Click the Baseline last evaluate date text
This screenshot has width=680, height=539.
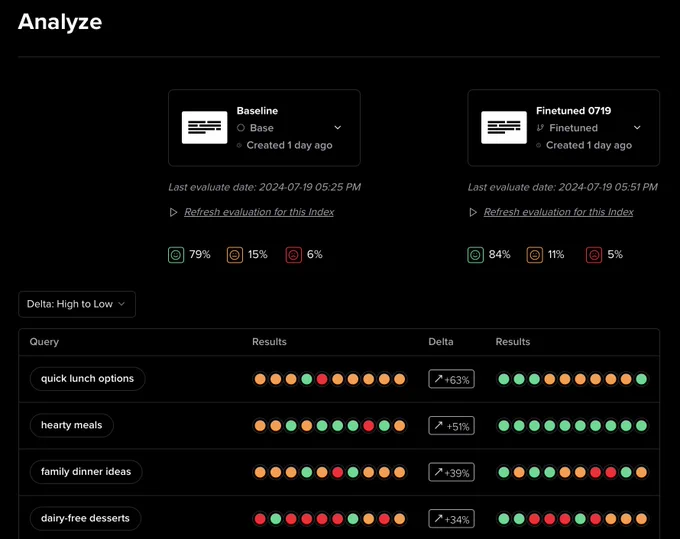pyautogui.click(x=265, y=187)
